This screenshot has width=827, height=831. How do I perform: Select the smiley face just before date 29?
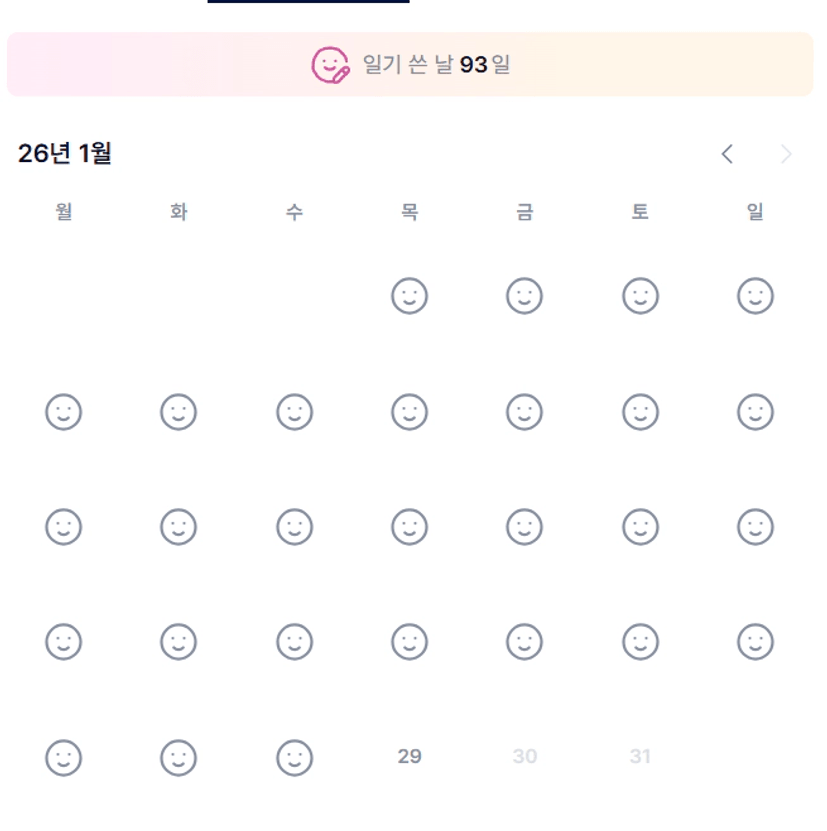click(x=294, y=756)
